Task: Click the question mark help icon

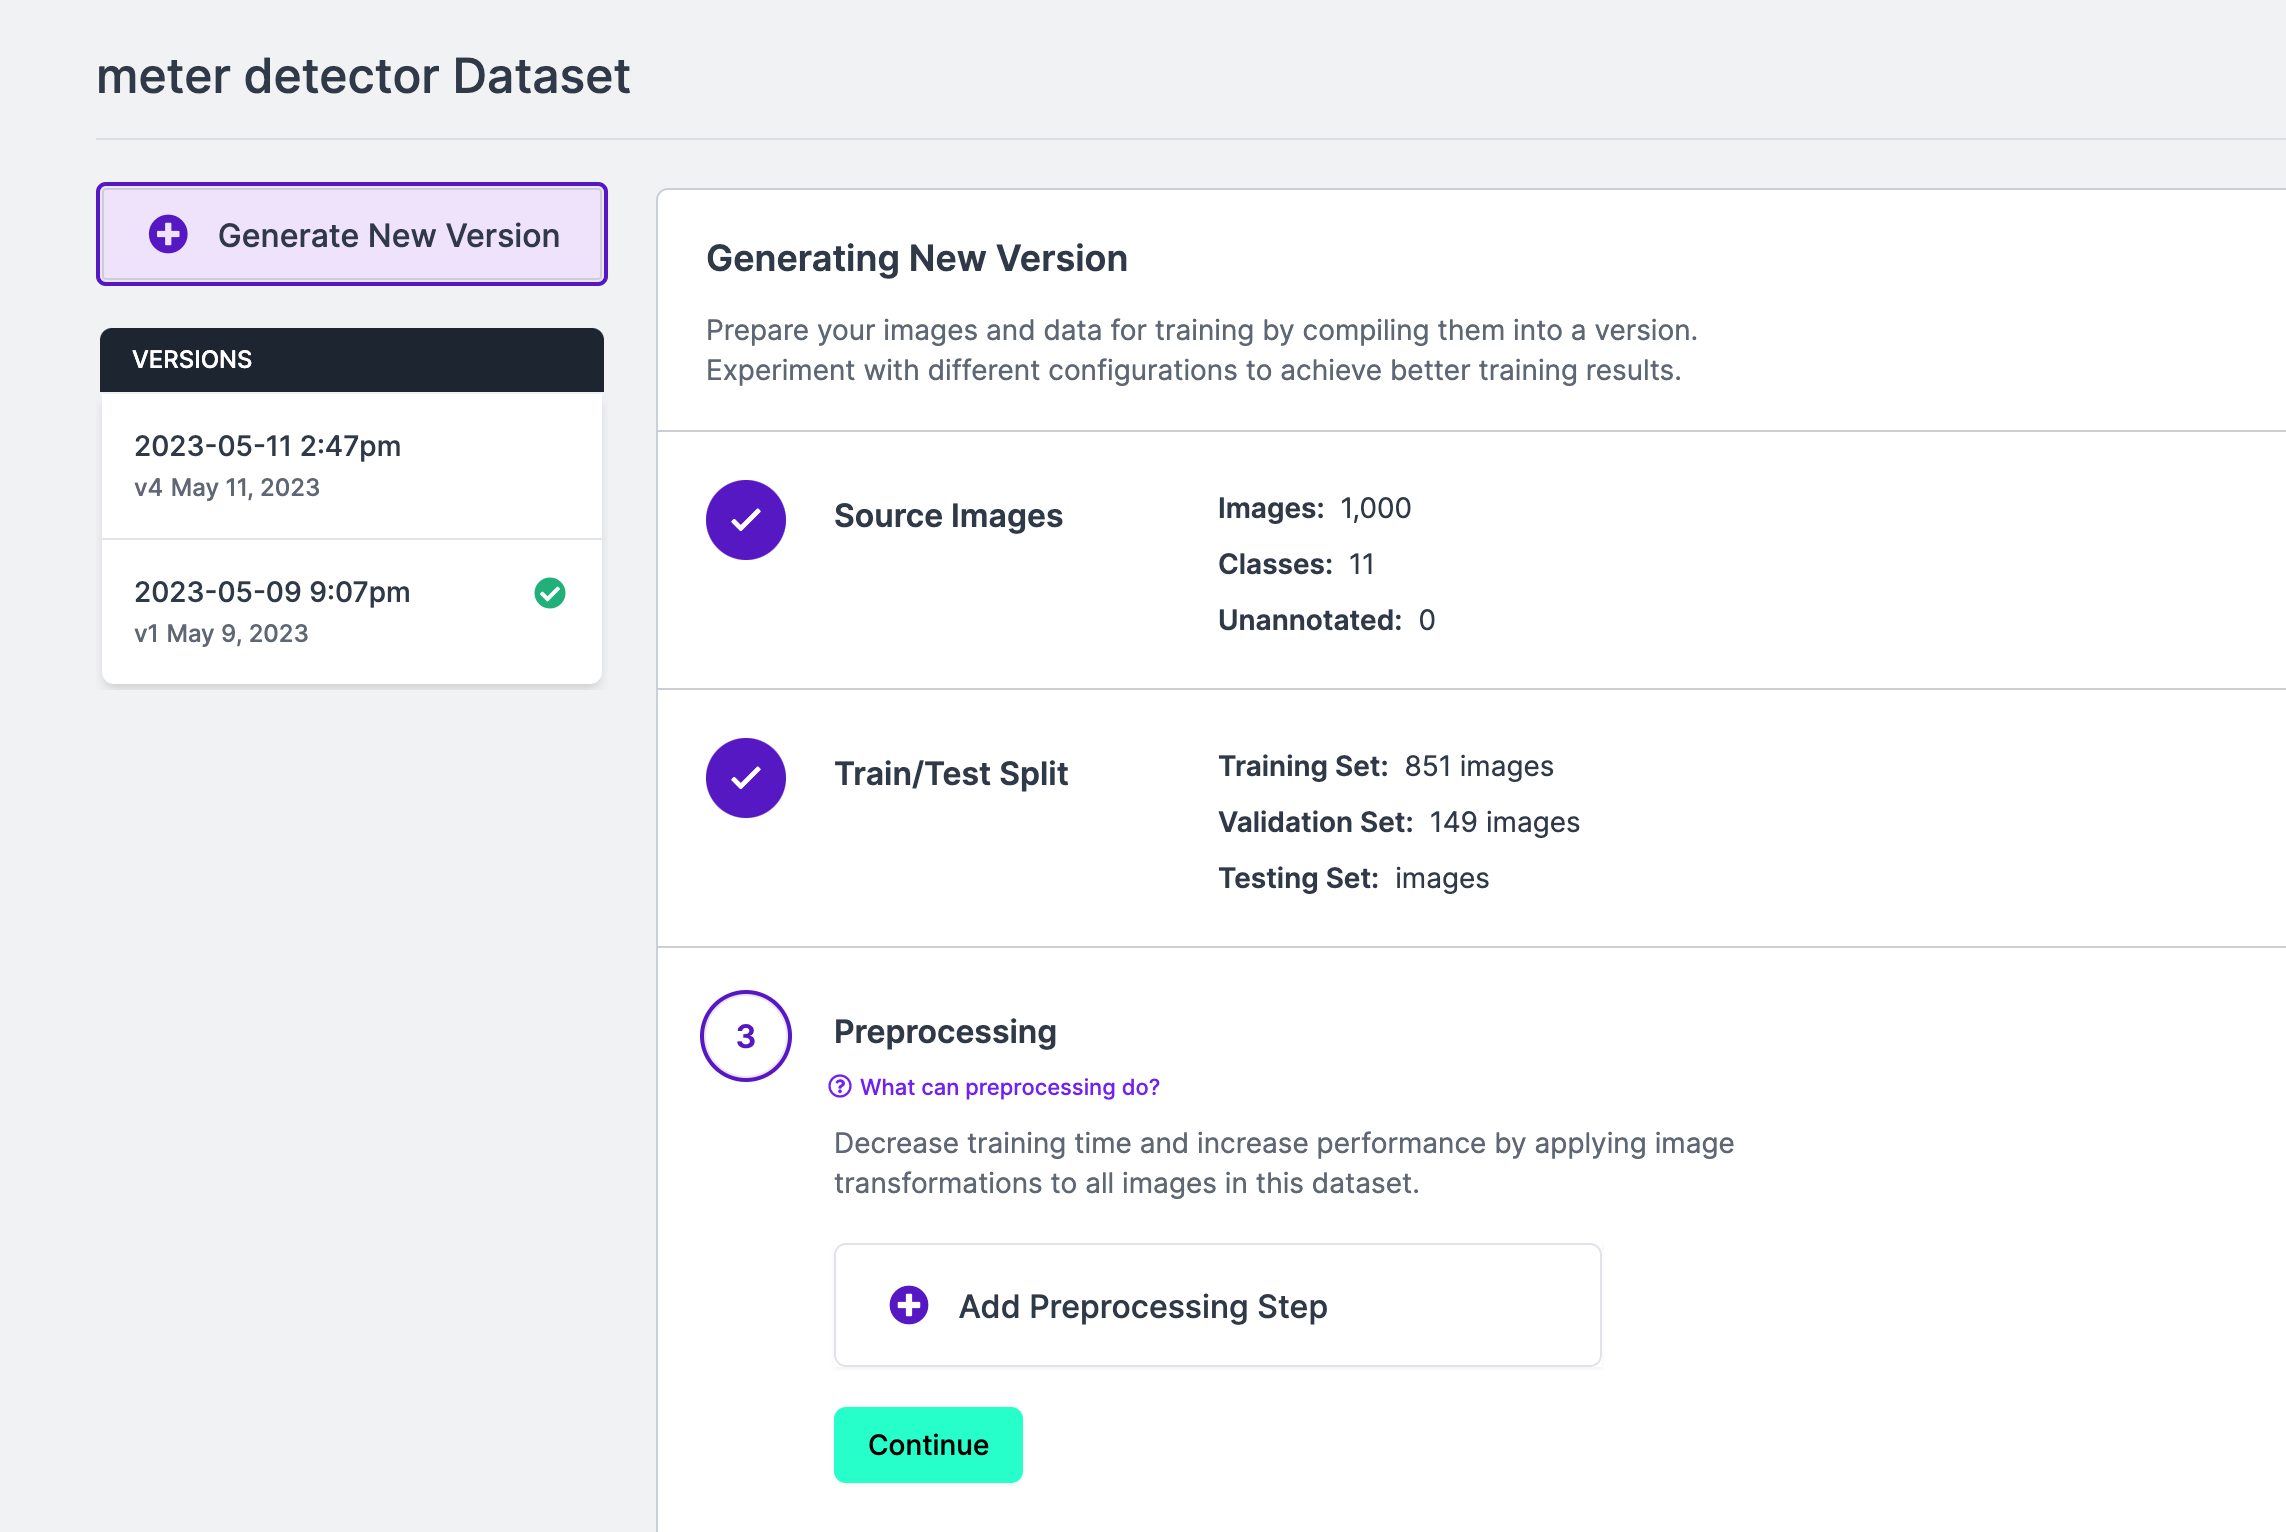Action: (x=840, y=1087)
